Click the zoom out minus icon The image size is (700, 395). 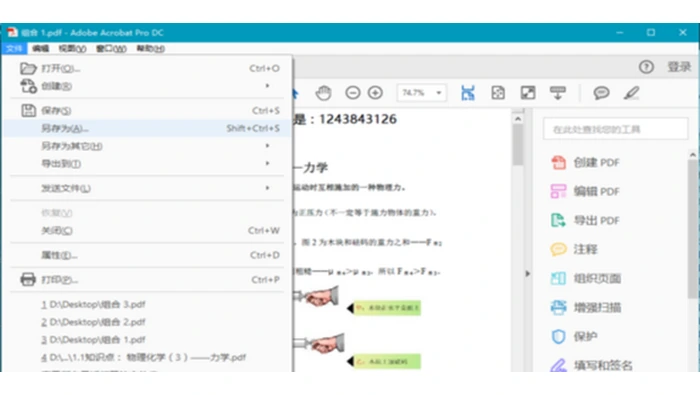pyautogui.click(x=353, y=93)
